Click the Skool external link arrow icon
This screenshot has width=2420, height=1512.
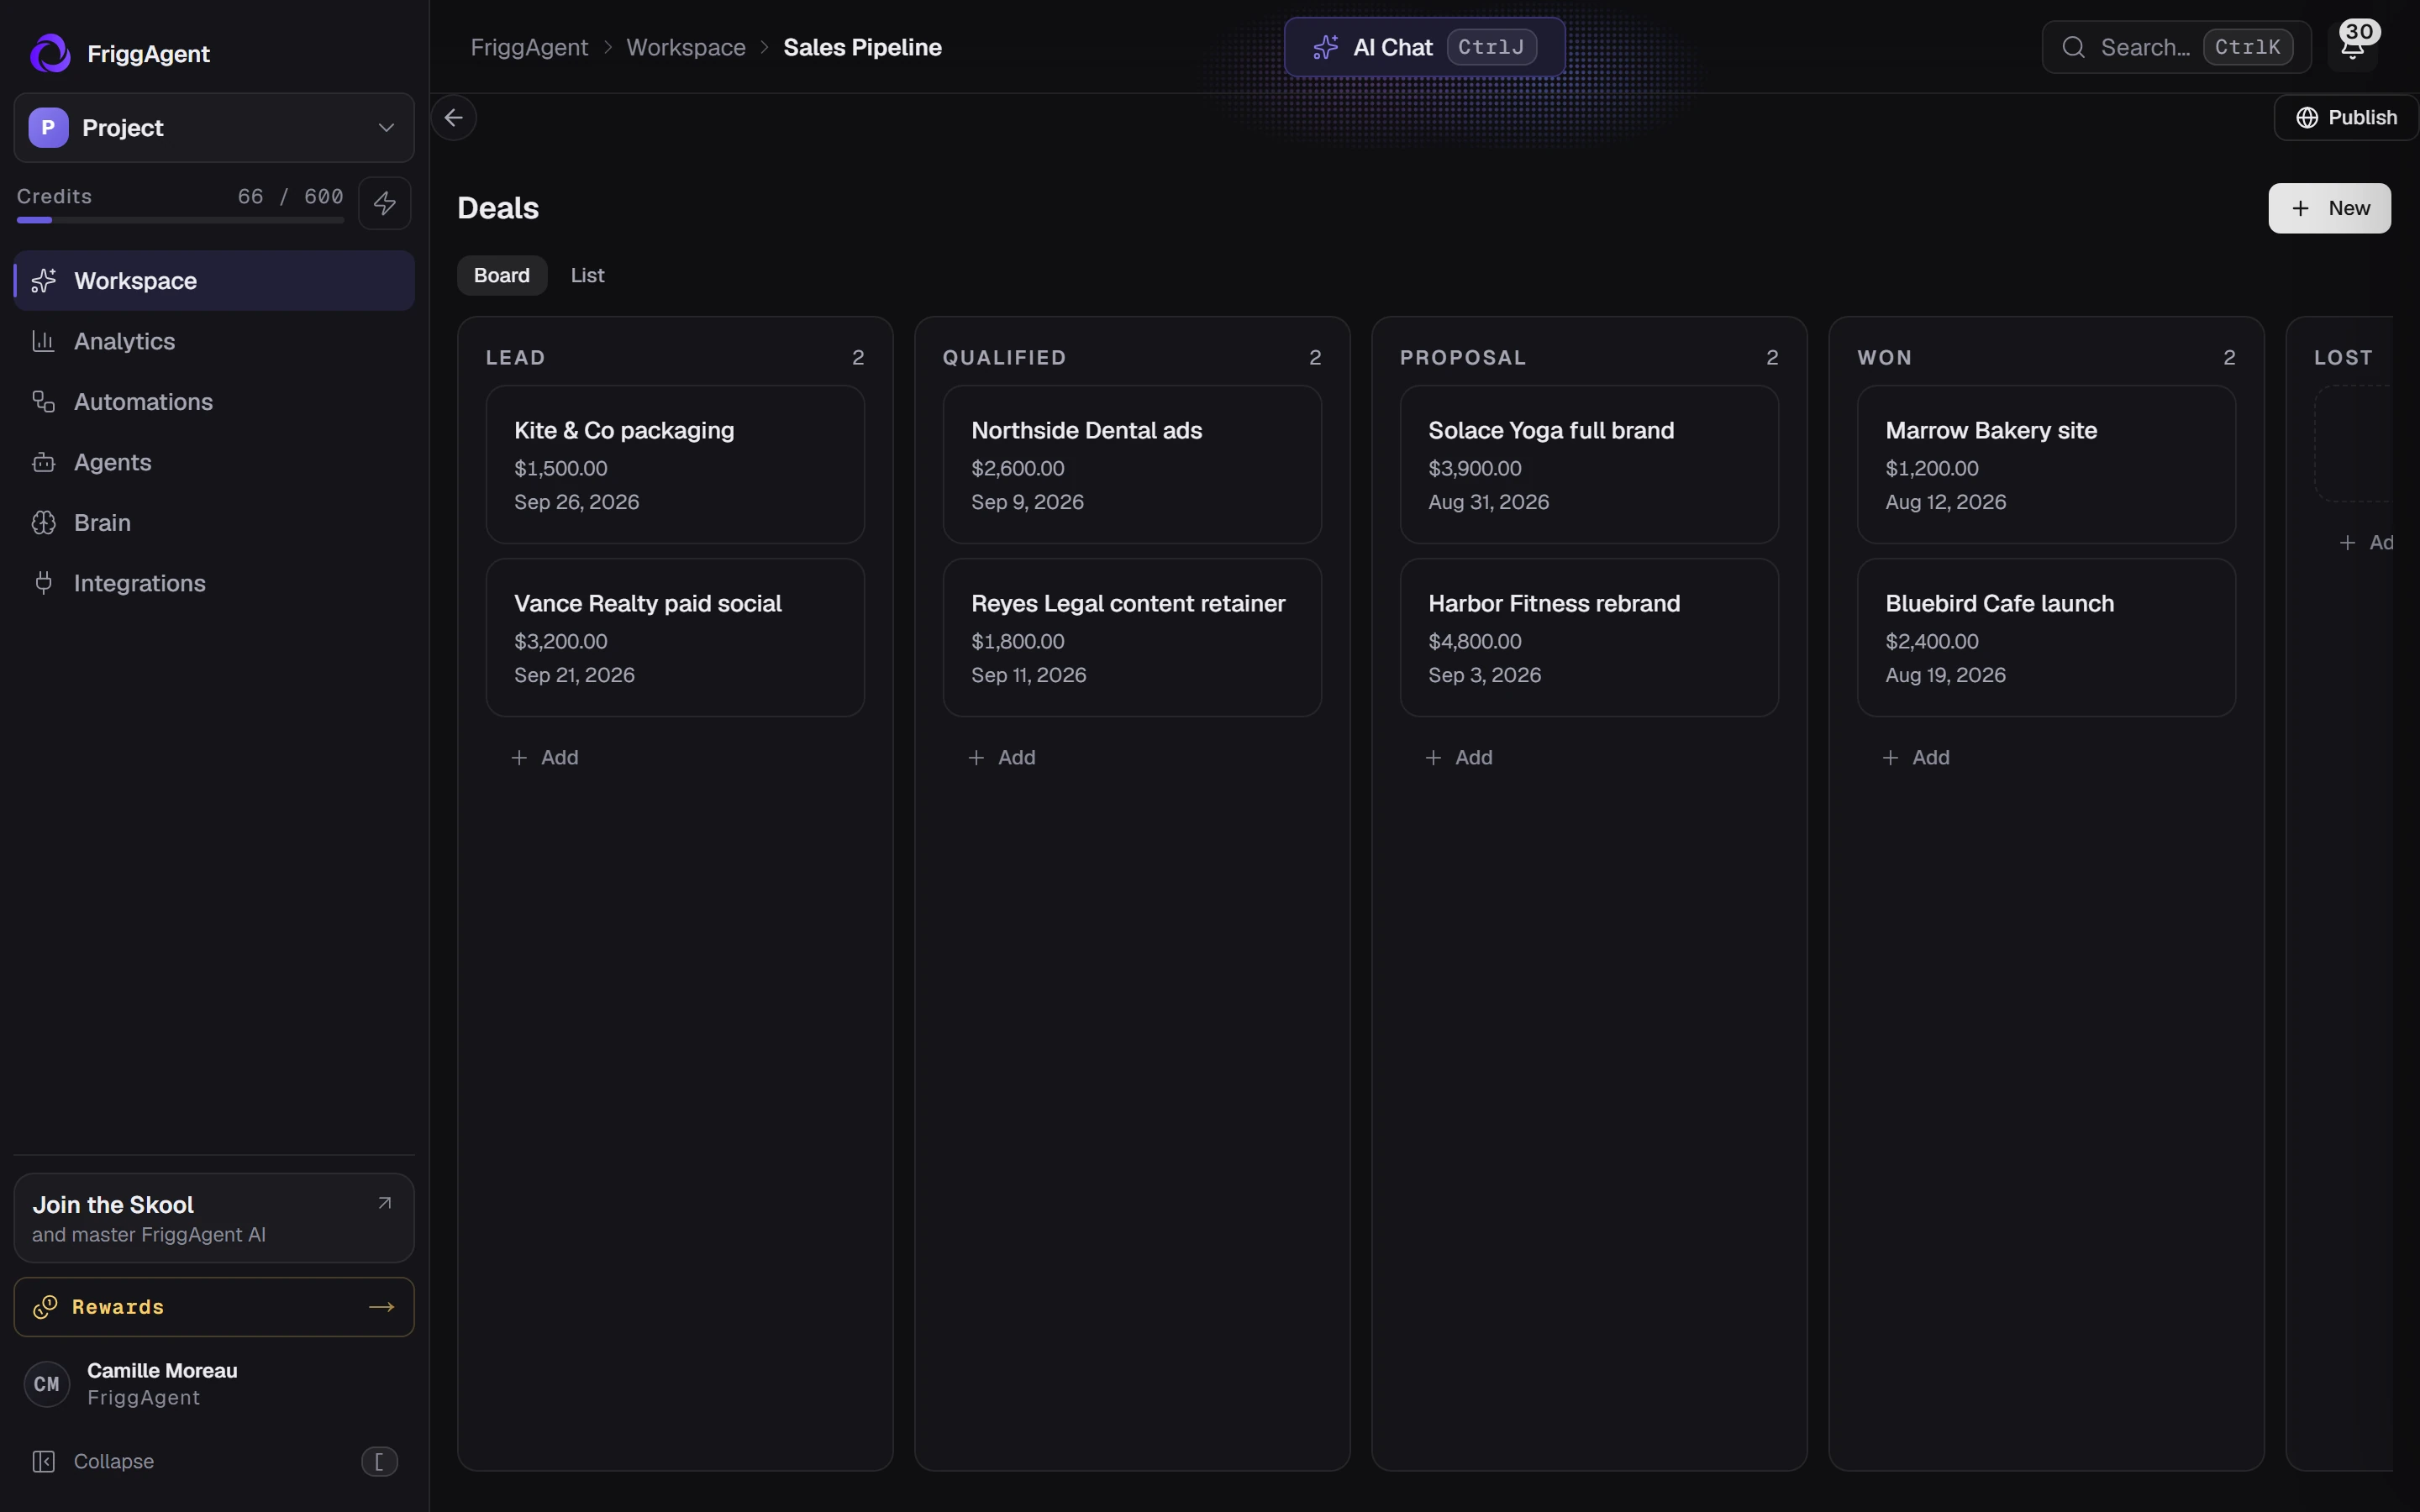pos(384,1203)
